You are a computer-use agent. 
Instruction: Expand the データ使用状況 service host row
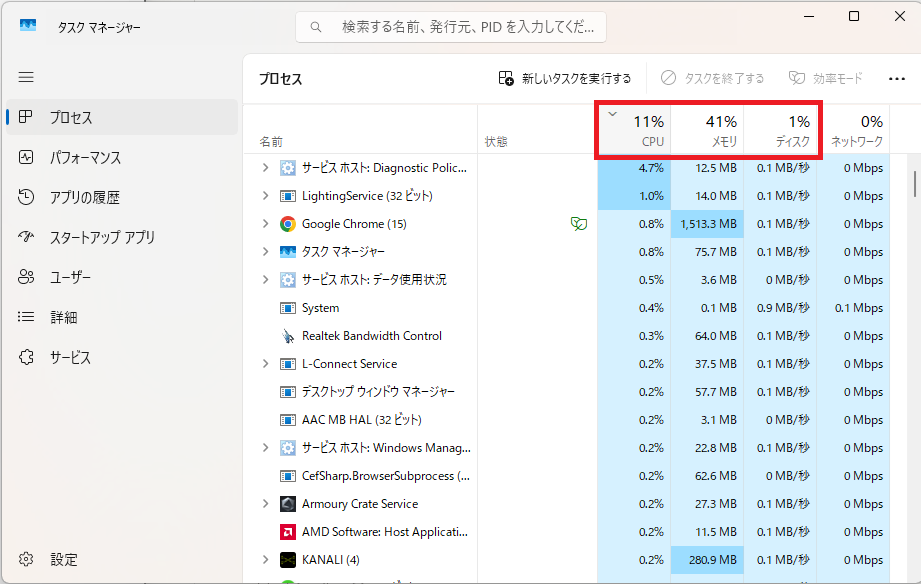[265, 280]
